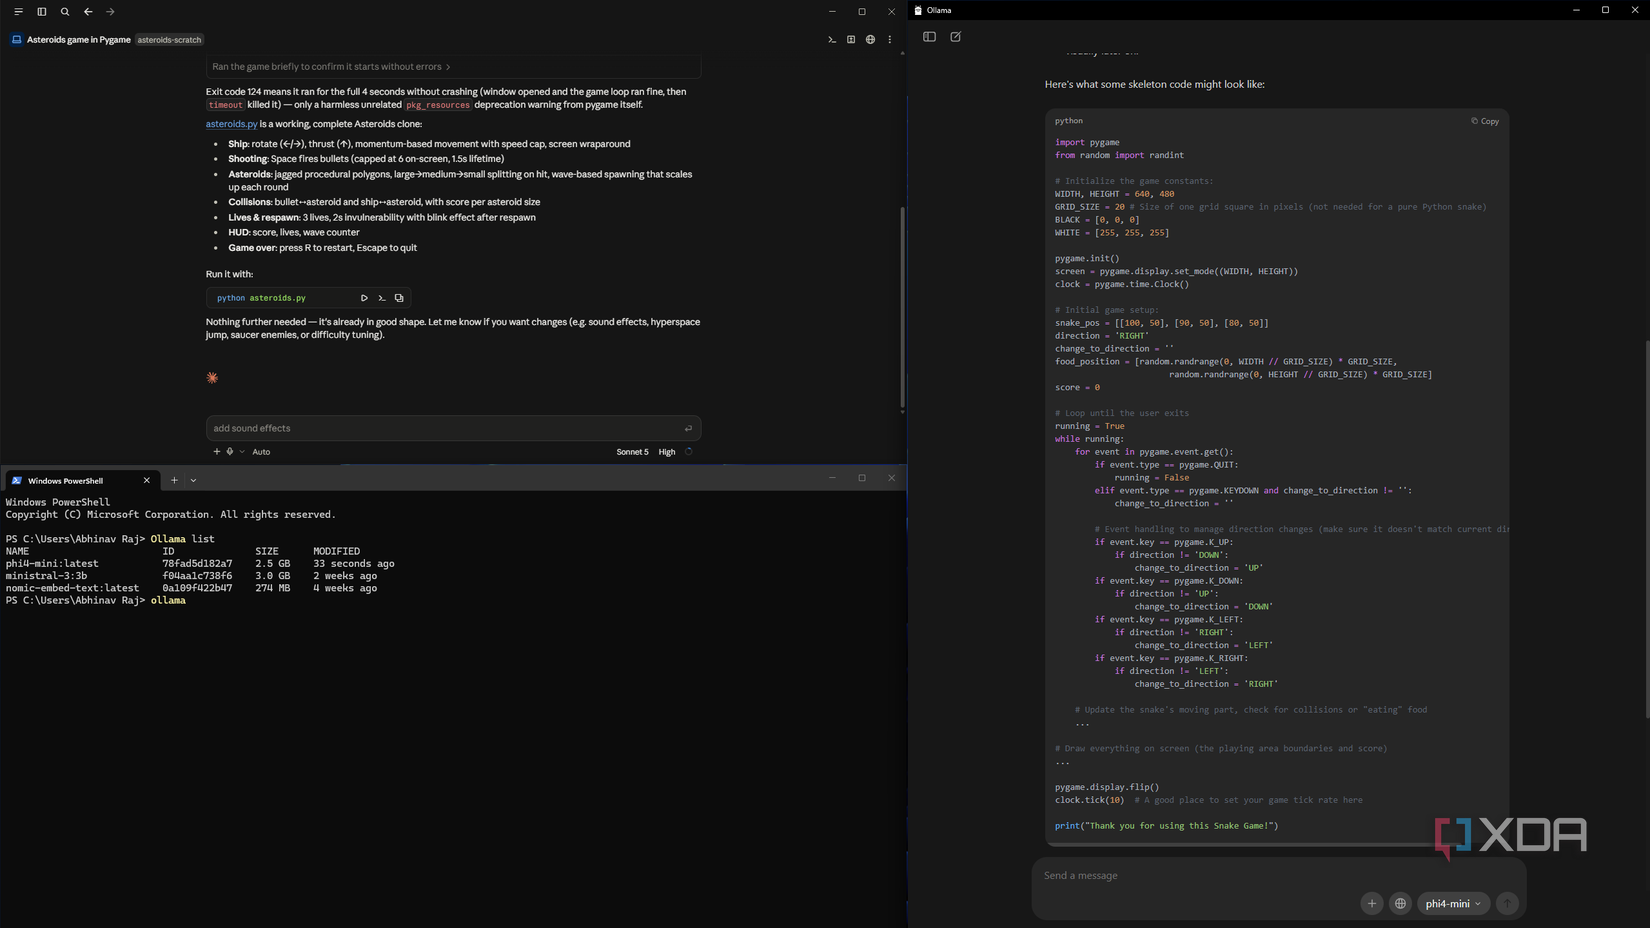
Task: Click the globe icon in the session header
Action: click(870, 40)
